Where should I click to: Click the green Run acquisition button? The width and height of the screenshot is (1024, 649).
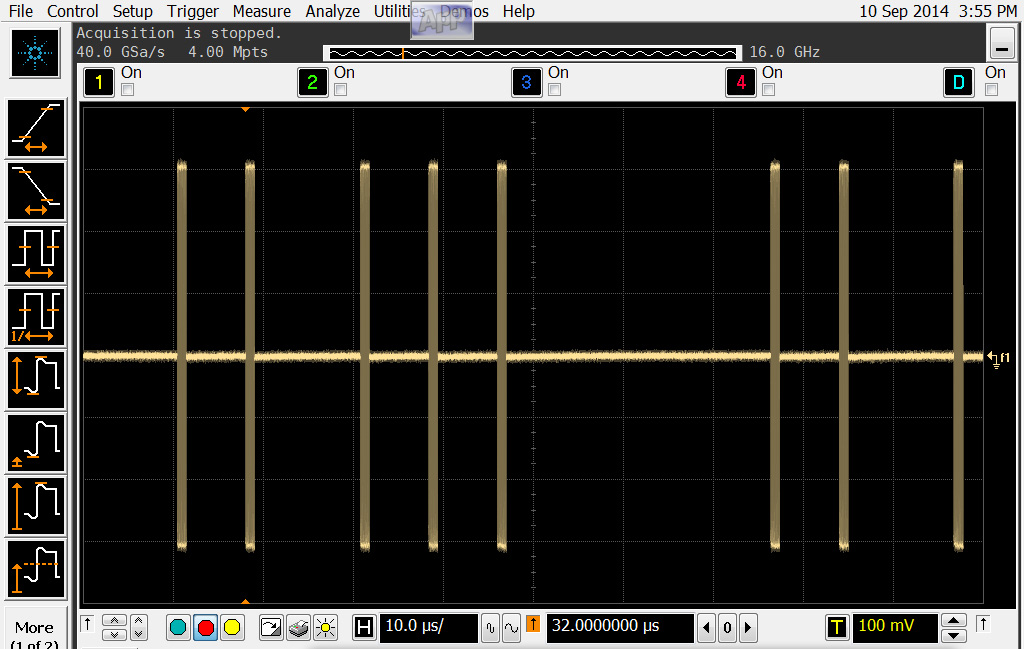coord(178,628)
